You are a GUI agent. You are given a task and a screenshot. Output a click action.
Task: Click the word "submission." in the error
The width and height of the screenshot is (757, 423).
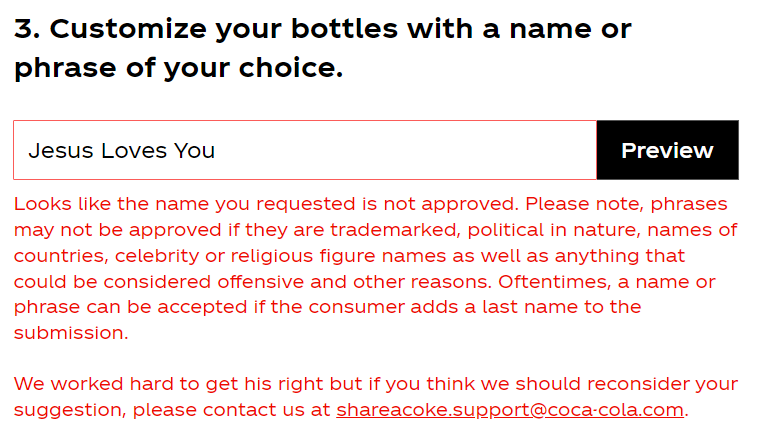point(71,334)
